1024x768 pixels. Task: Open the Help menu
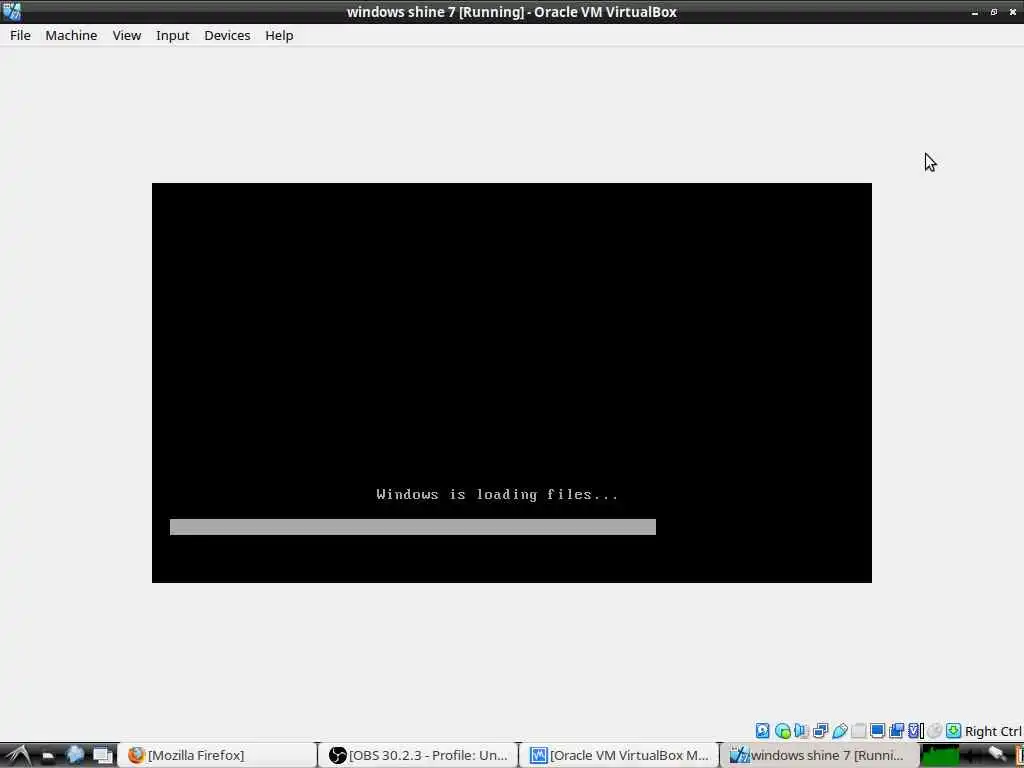point(279,35)
